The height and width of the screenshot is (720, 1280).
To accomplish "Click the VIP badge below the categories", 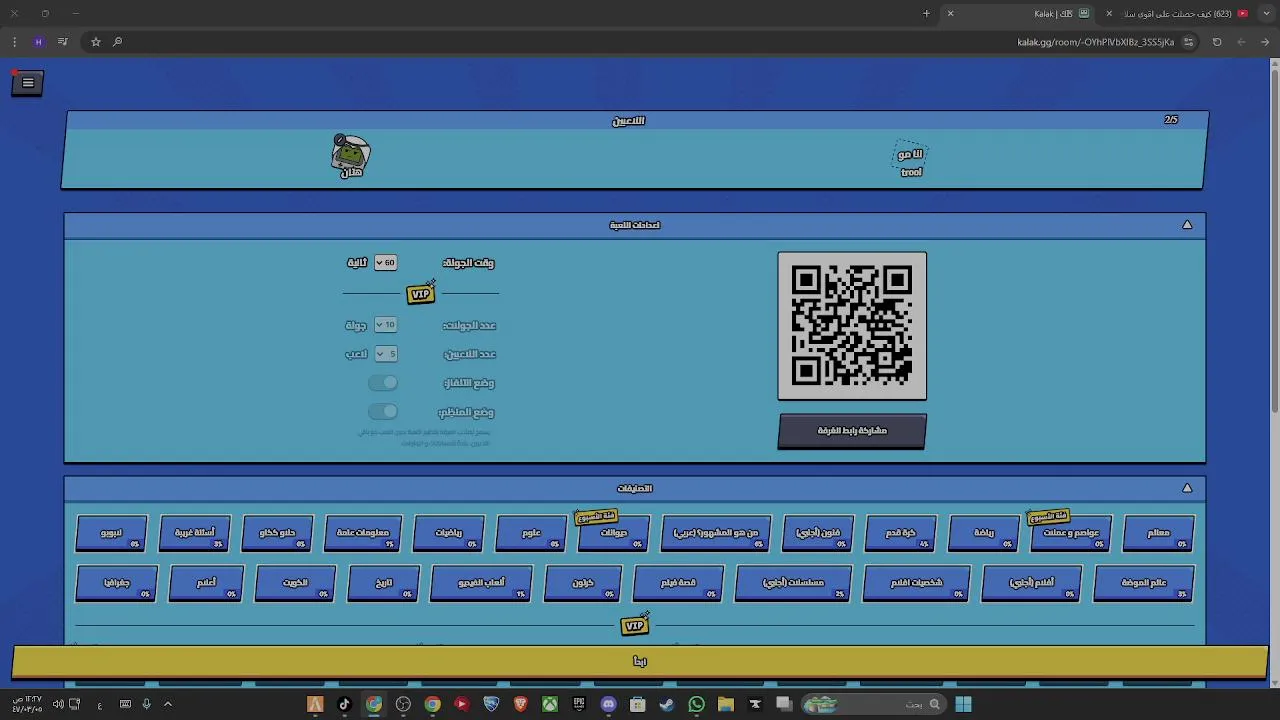I will coord(635,625).
